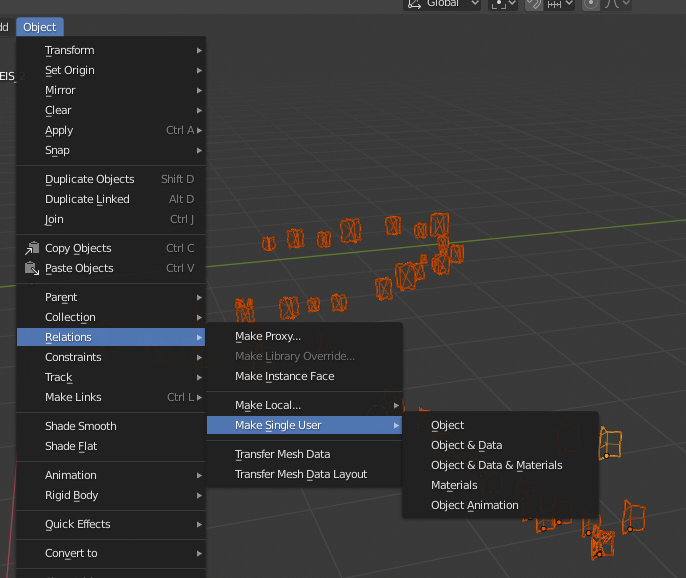Open the Quick Effects submenu

(111, 524)
